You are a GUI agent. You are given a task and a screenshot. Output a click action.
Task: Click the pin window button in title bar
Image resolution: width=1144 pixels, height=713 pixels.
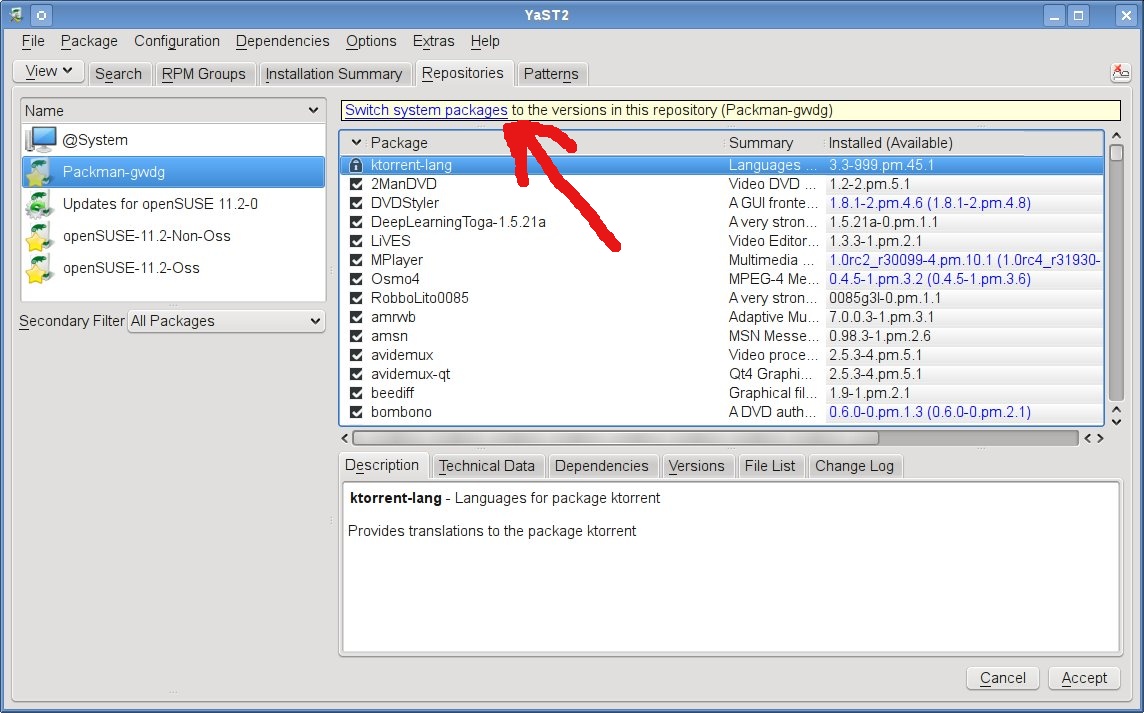click(42, 15)
